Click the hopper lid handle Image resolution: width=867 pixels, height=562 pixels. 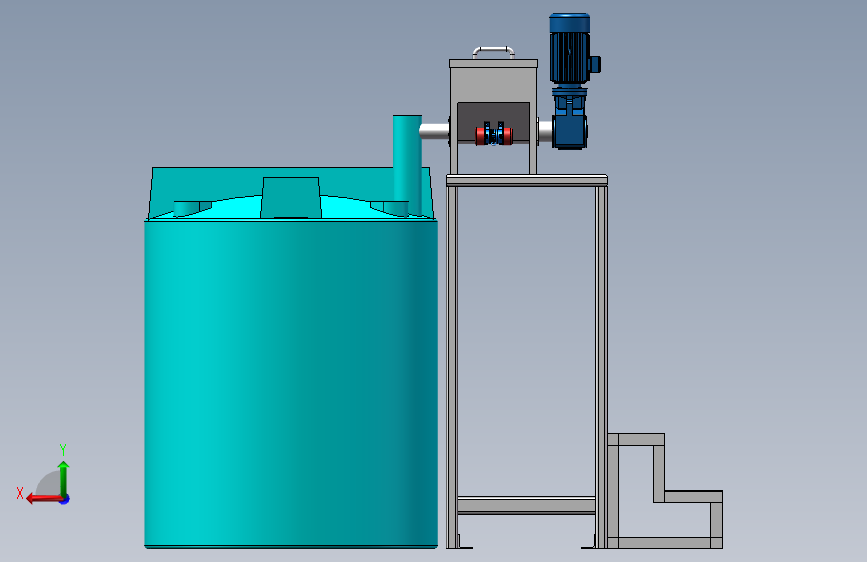pos(493,52)
